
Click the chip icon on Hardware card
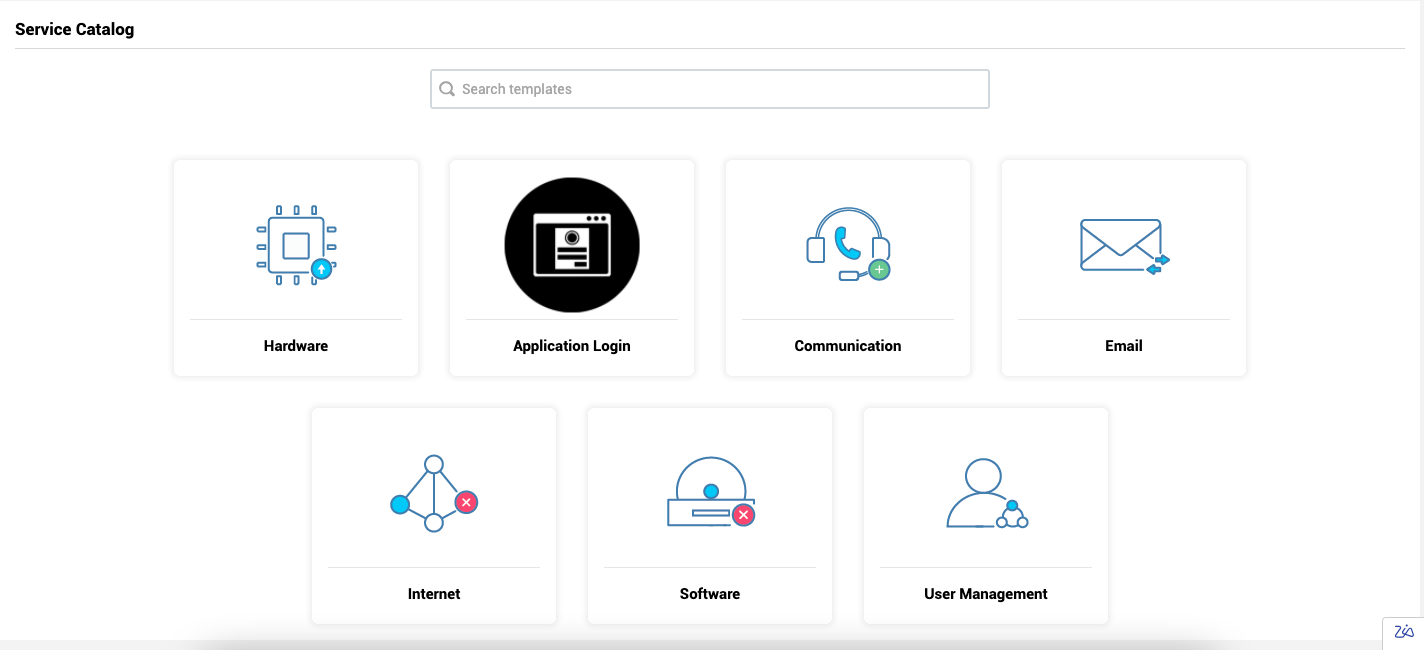296,245
